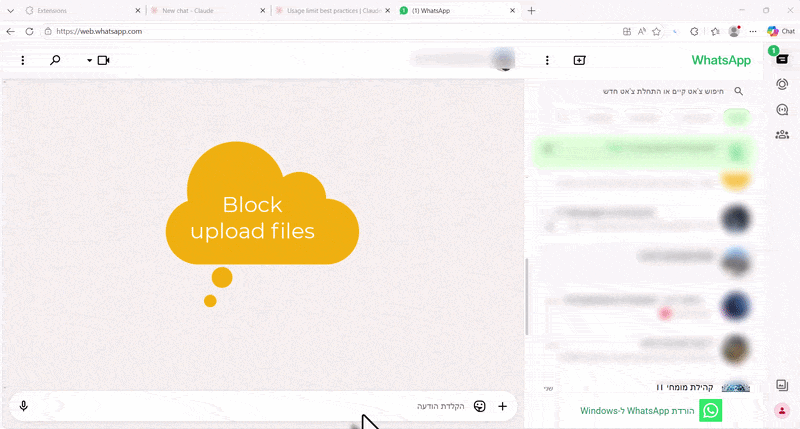This screenshot has height=429, width=800.
Task: Switch to the Usage limit best practices tab
Action: [x=332, y=11]
